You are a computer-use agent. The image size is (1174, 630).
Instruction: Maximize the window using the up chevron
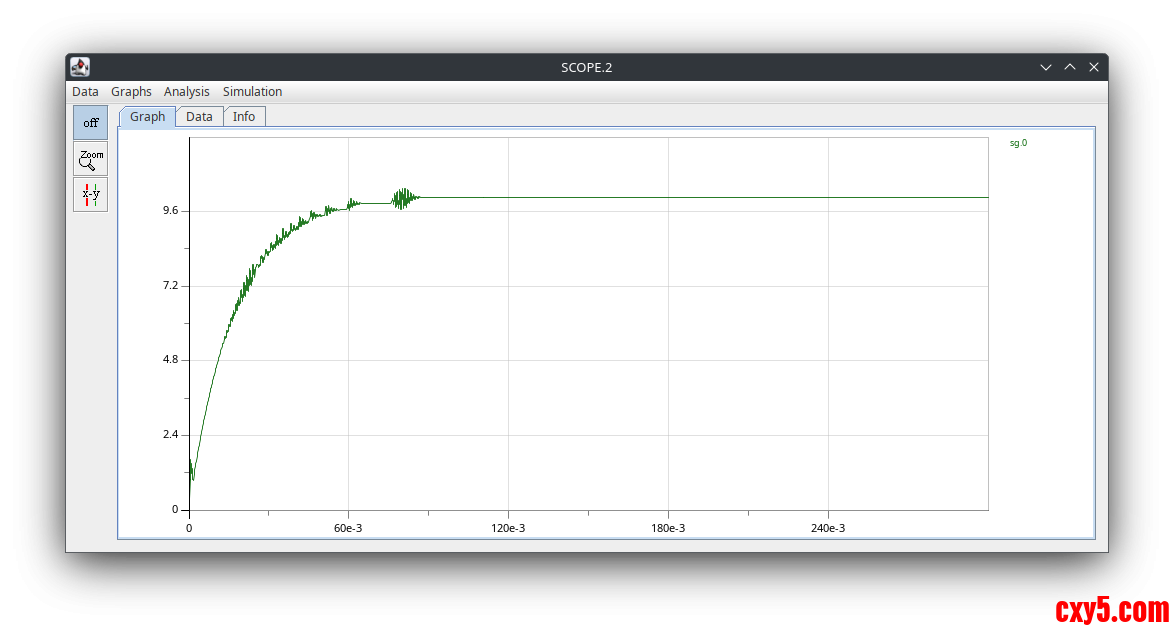point(1070,67)
